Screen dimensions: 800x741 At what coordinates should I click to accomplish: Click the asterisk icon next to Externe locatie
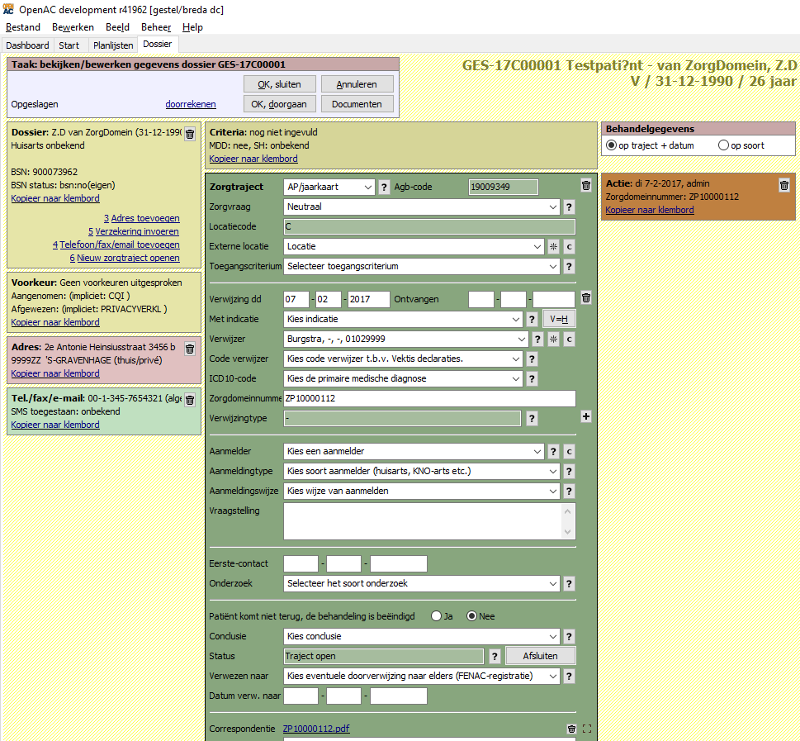click(553, 246)
